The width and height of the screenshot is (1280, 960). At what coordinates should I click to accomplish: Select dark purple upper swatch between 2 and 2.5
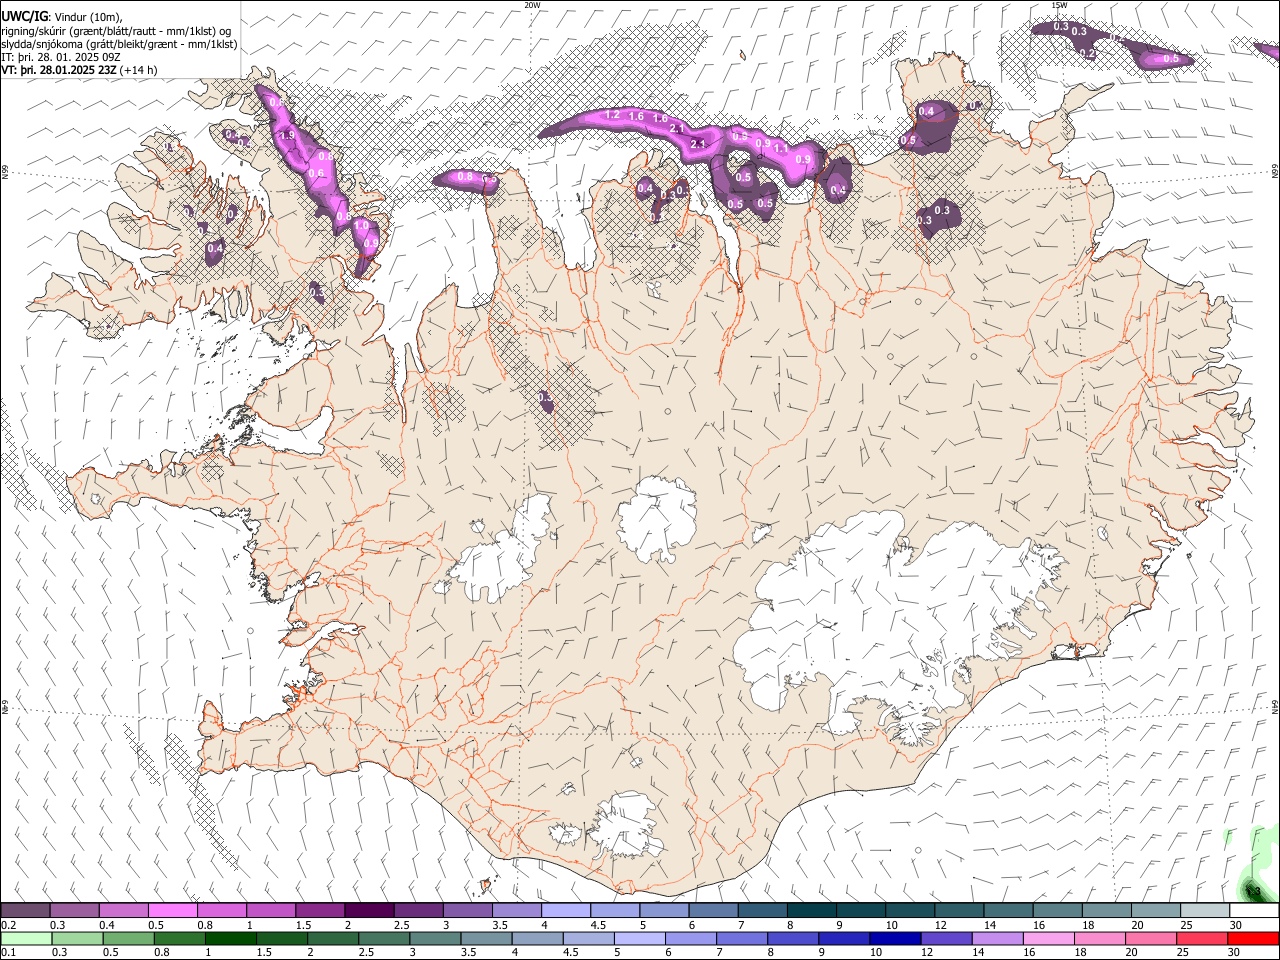pos(369,911)
